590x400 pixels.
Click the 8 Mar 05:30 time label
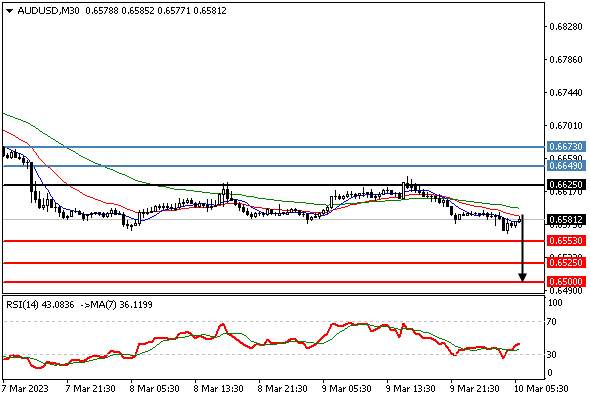154,388
